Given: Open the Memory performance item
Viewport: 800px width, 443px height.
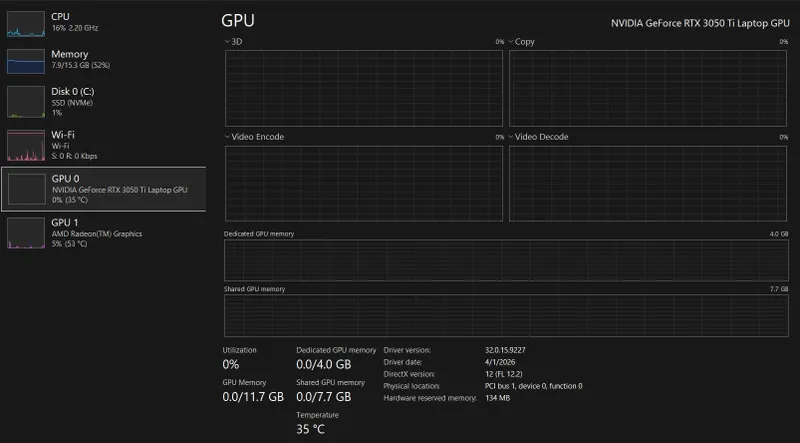Looking at the screenshot, I should (104, 61).
